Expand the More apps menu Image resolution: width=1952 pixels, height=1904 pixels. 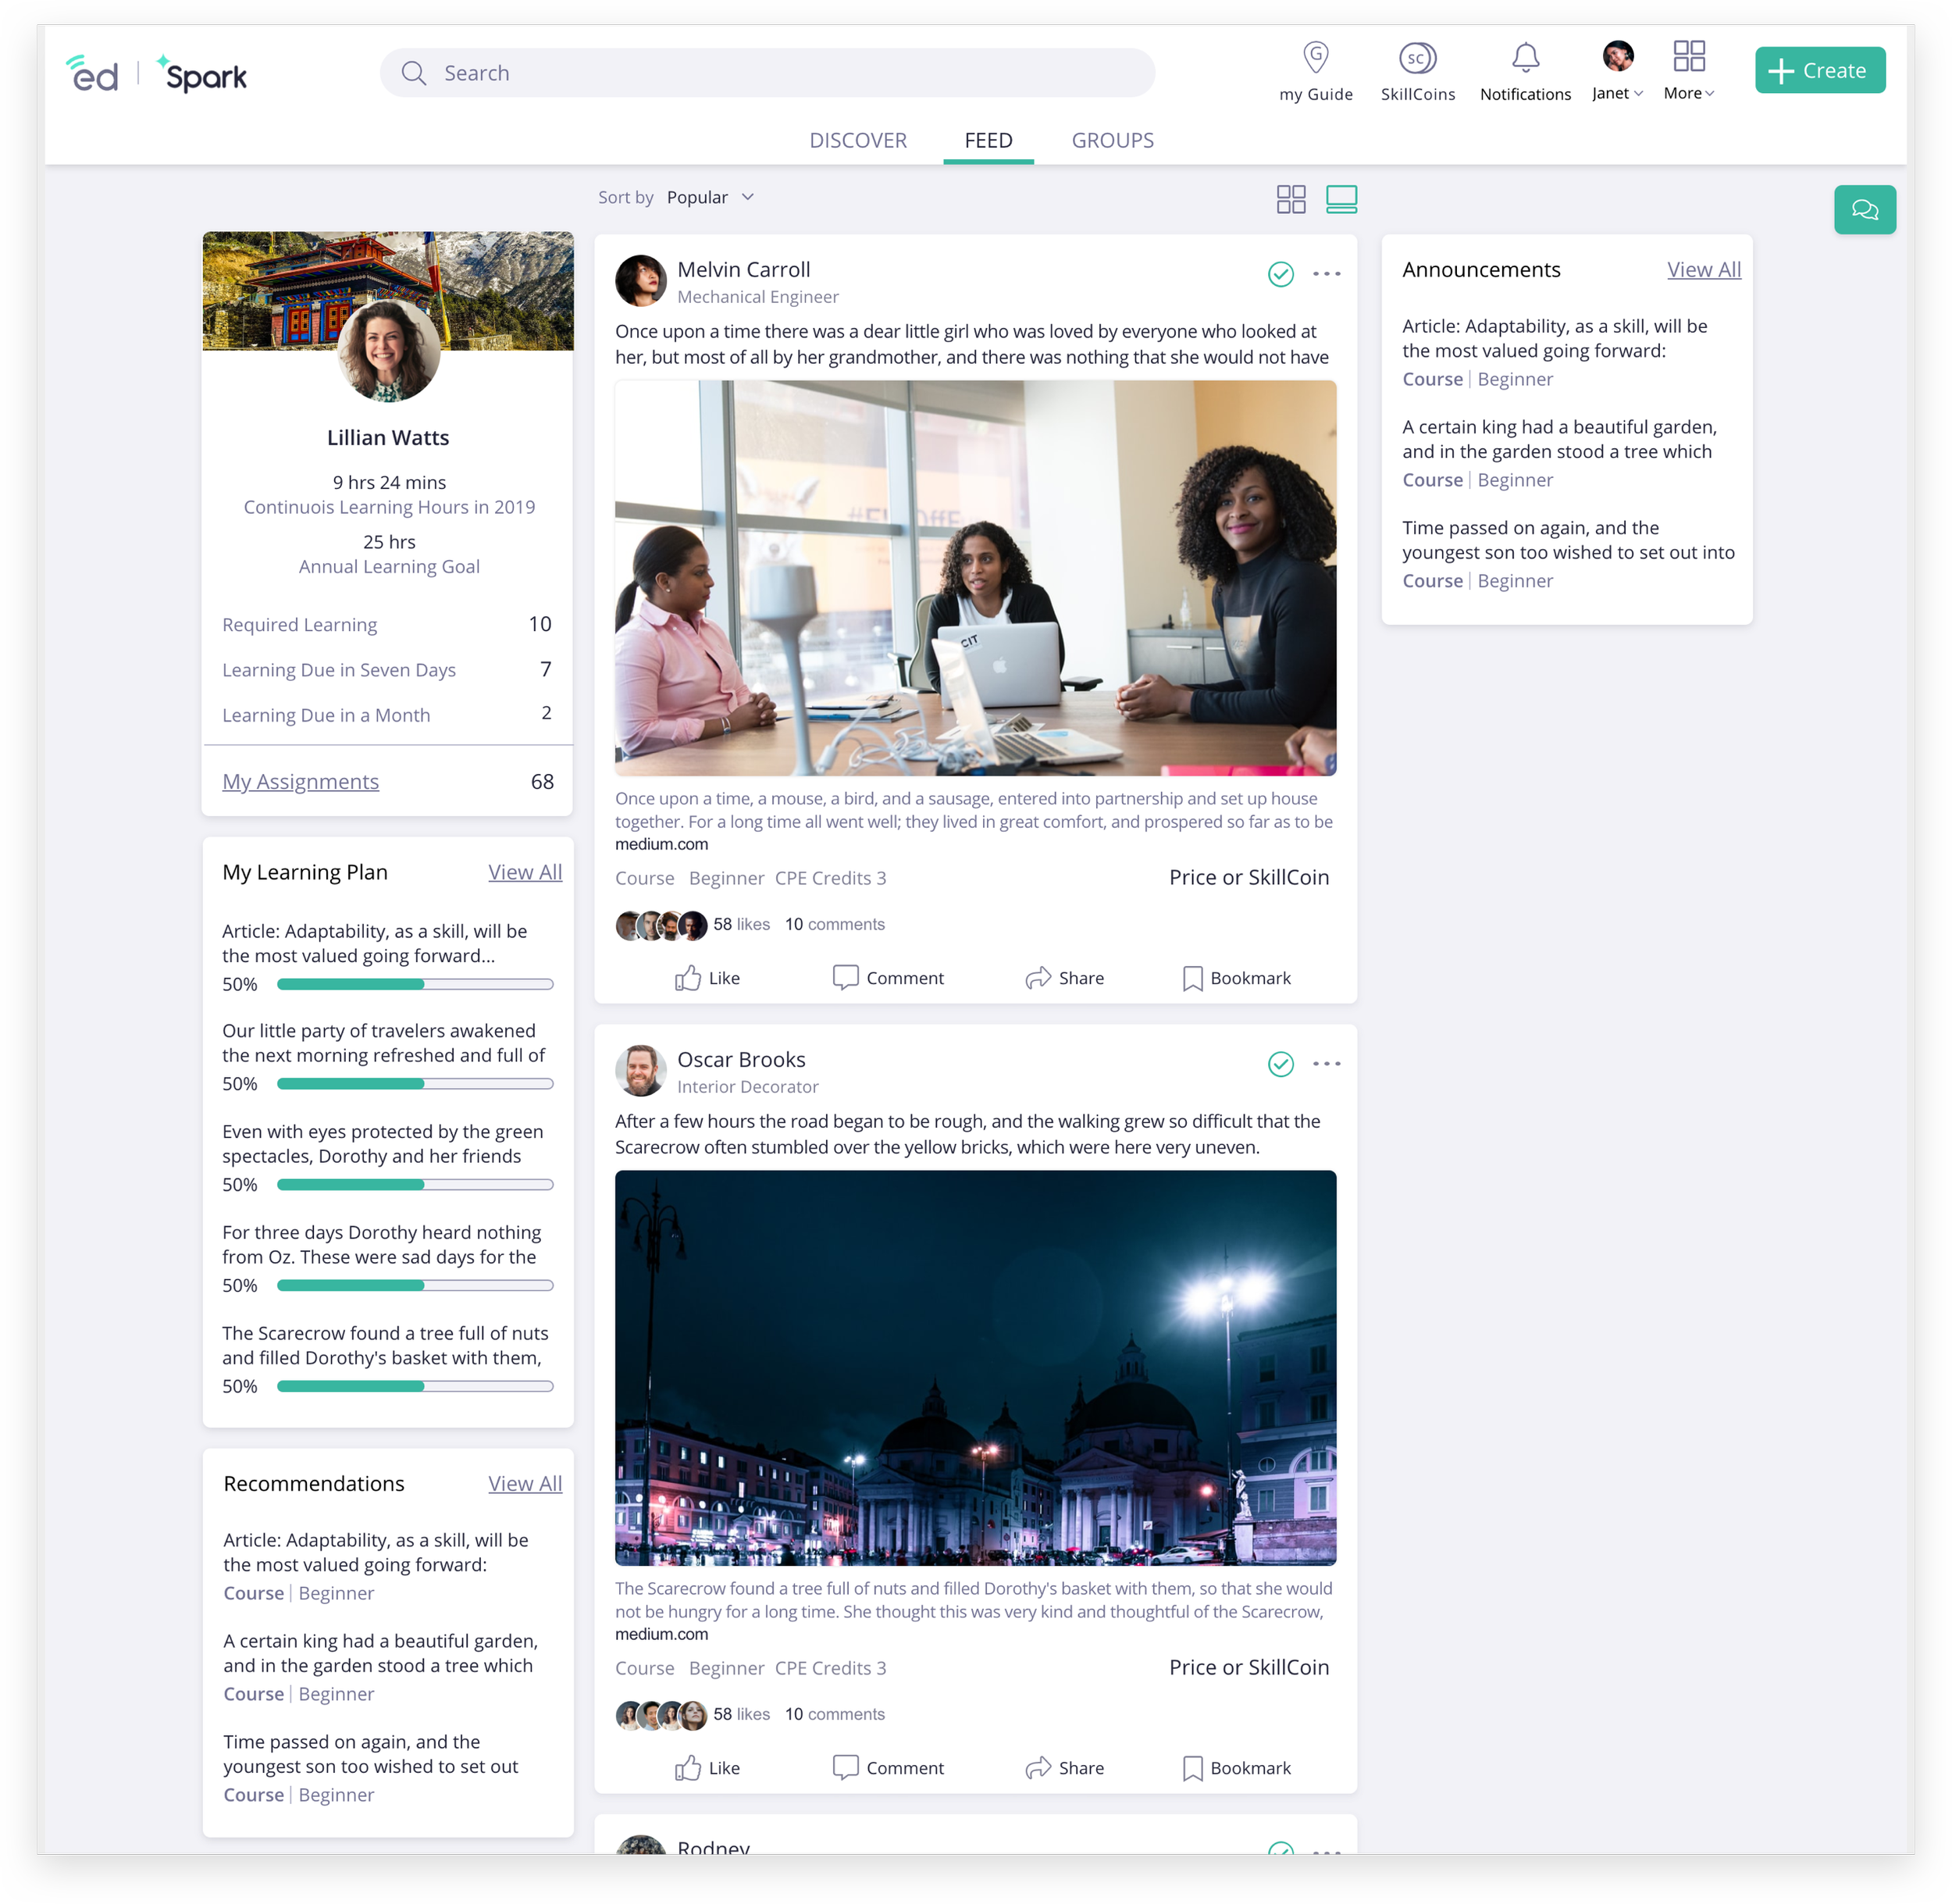pyautogui.click(x=1688, y=93)
